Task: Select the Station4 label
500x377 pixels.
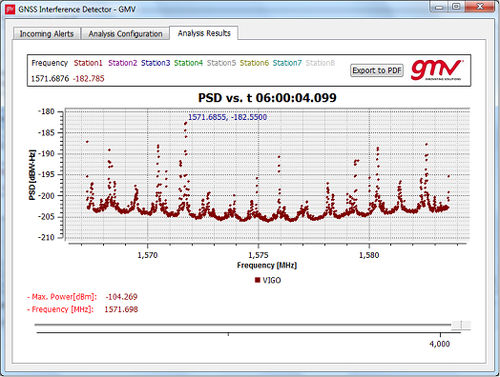Action: click(x=188, y=63)
